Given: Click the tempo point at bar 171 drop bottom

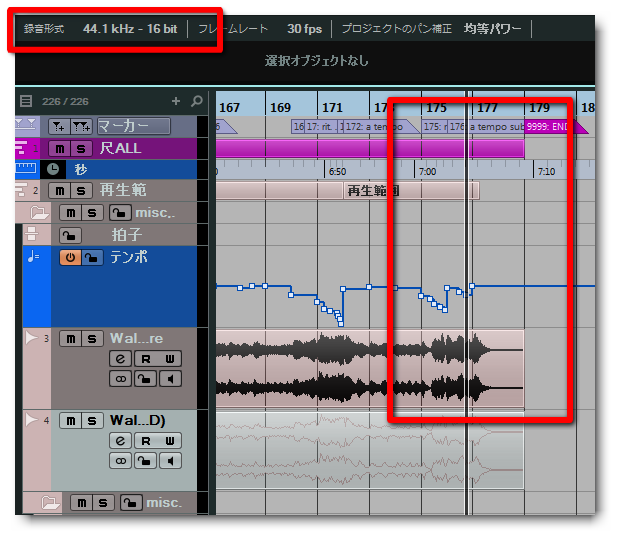Looking at the screenshot, I should (x=341, y=324).
